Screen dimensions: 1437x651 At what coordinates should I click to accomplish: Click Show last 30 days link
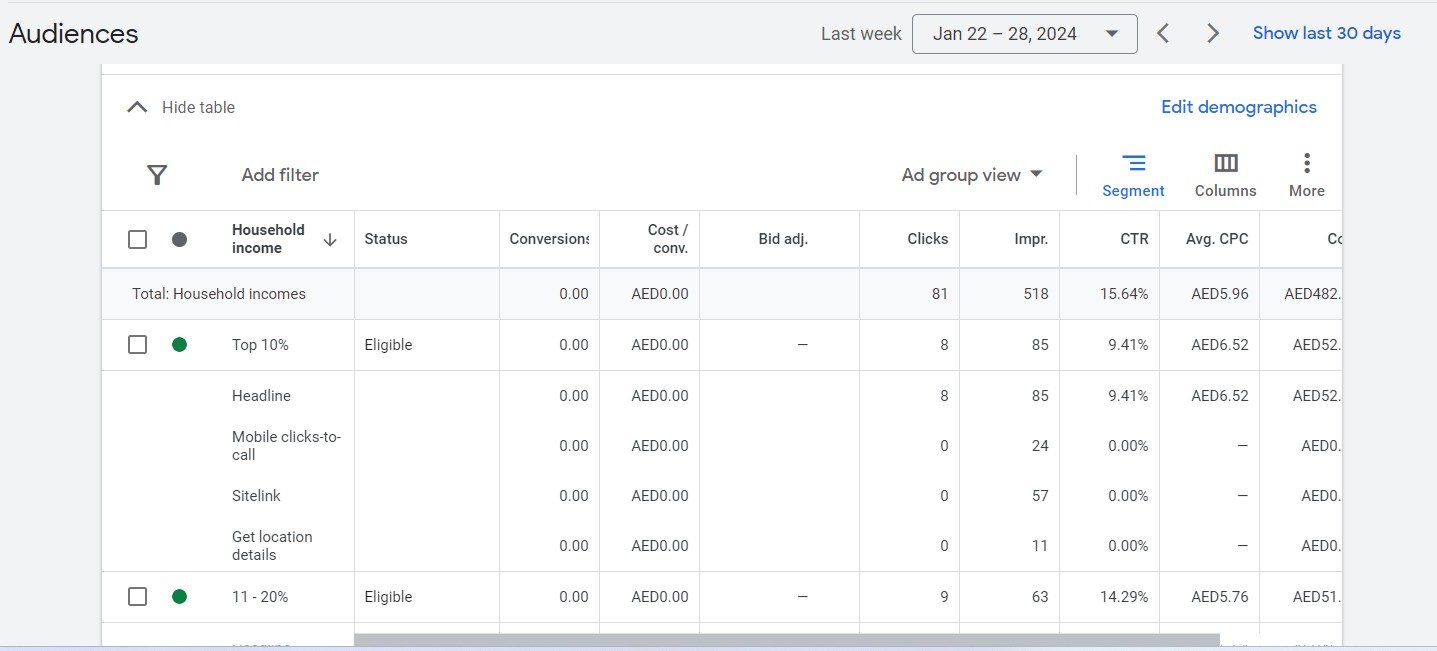1326,33
